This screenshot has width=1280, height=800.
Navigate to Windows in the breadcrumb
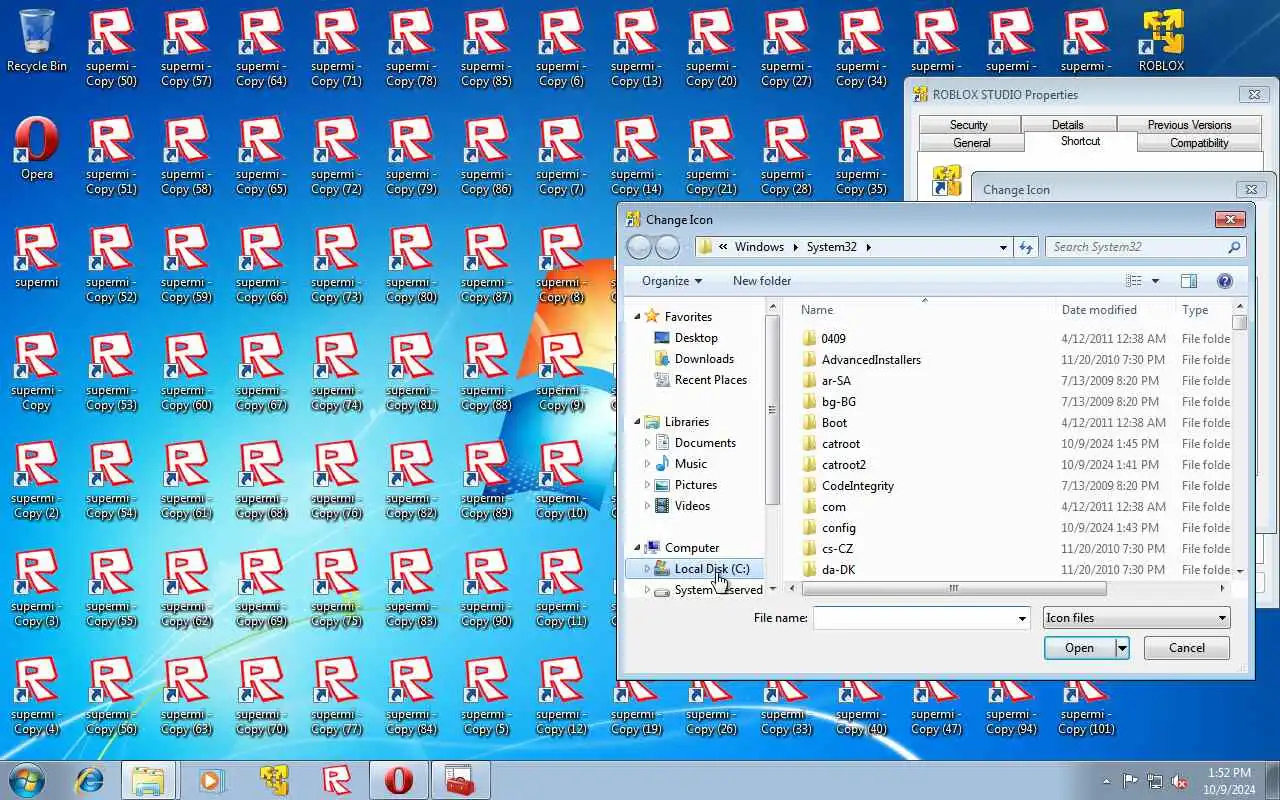pos(759,247)
